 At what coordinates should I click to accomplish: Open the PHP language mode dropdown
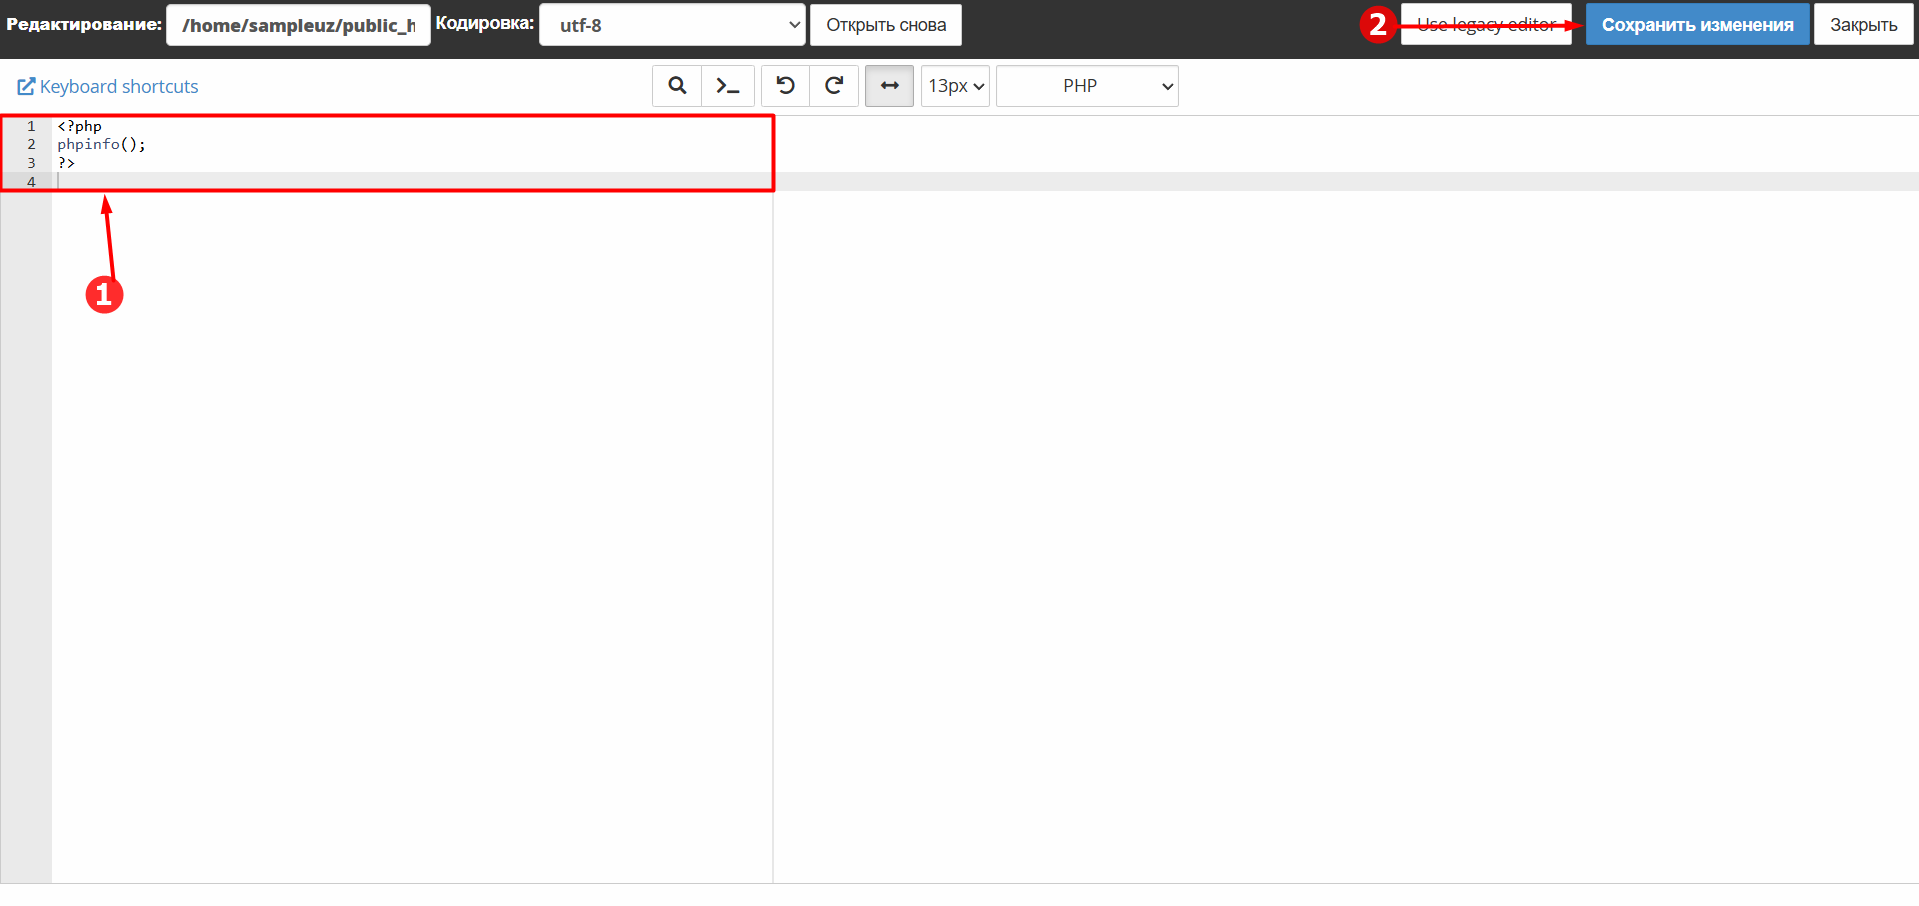(1087, 86)
